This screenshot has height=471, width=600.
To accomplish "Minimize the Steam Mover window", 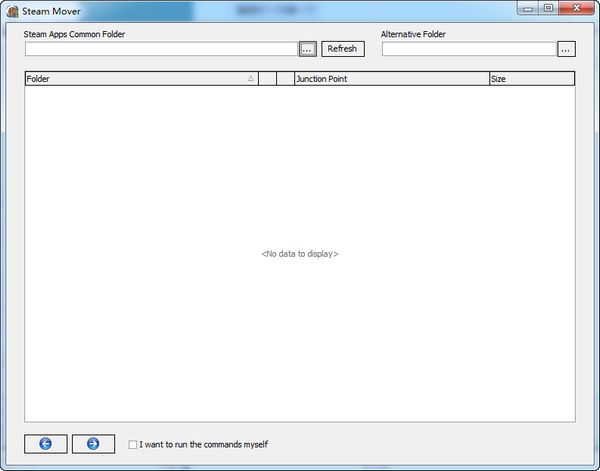I will pos(528,8).
